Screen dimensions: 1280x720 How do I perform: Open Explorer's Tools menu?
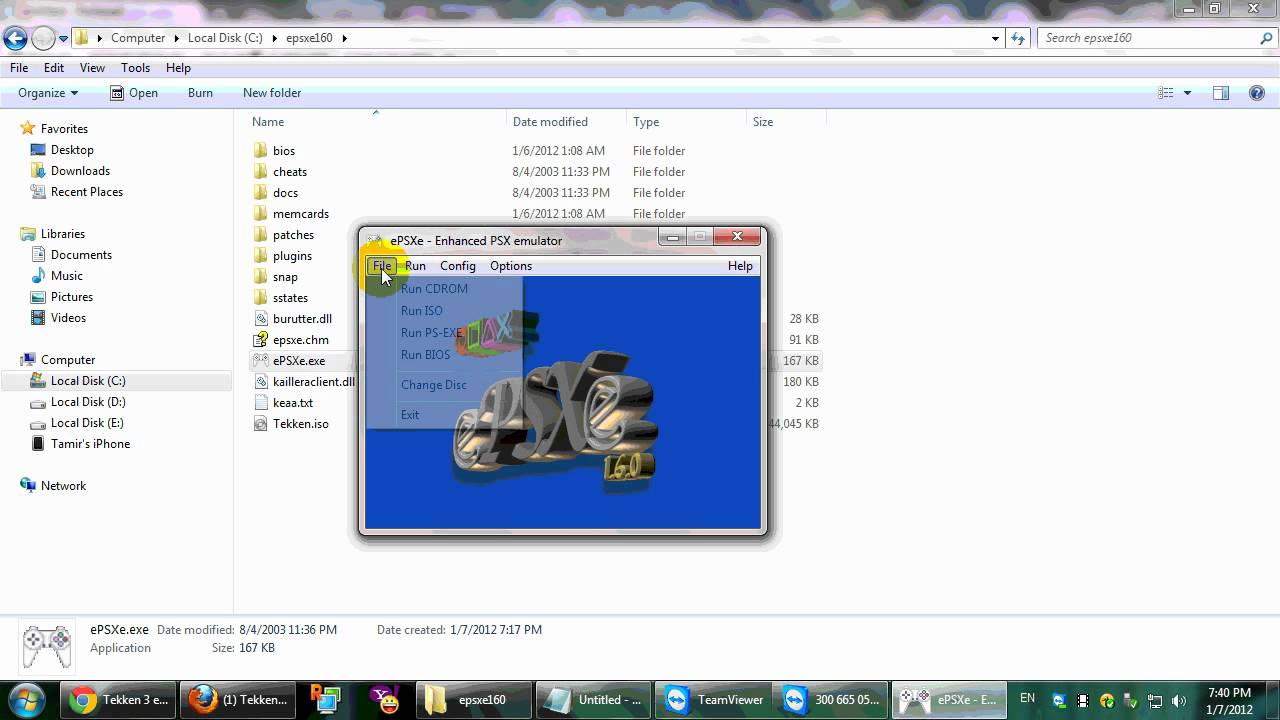coord(135,68)
